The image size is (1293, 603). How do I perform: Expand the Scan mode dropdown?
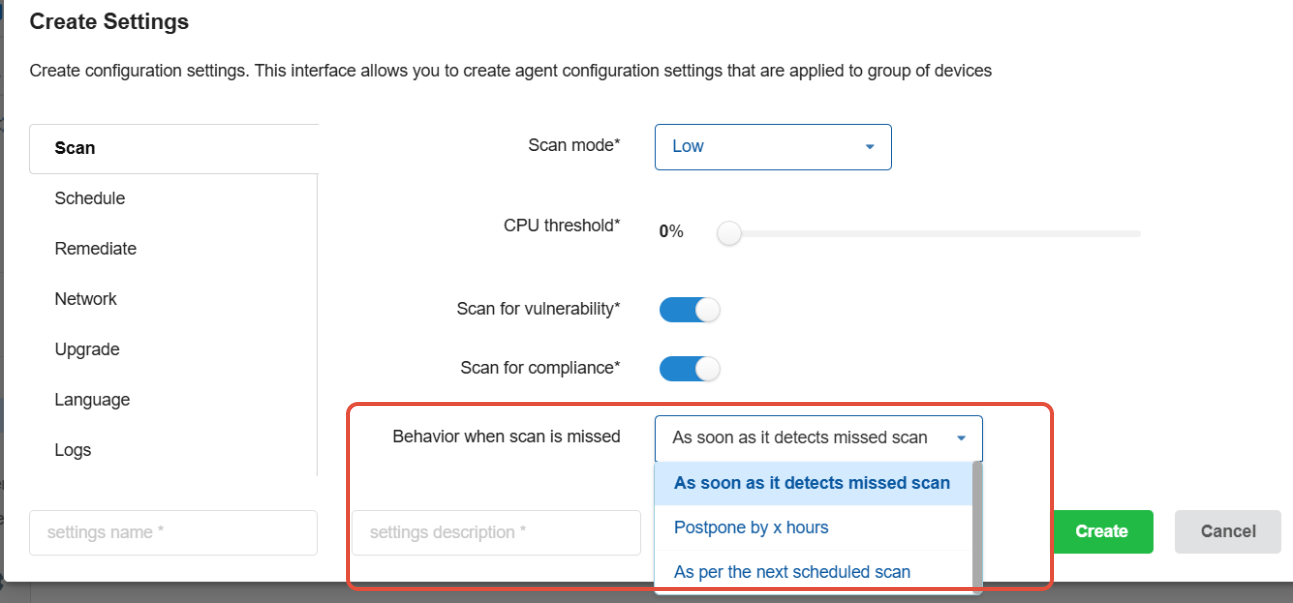[772, 146]
